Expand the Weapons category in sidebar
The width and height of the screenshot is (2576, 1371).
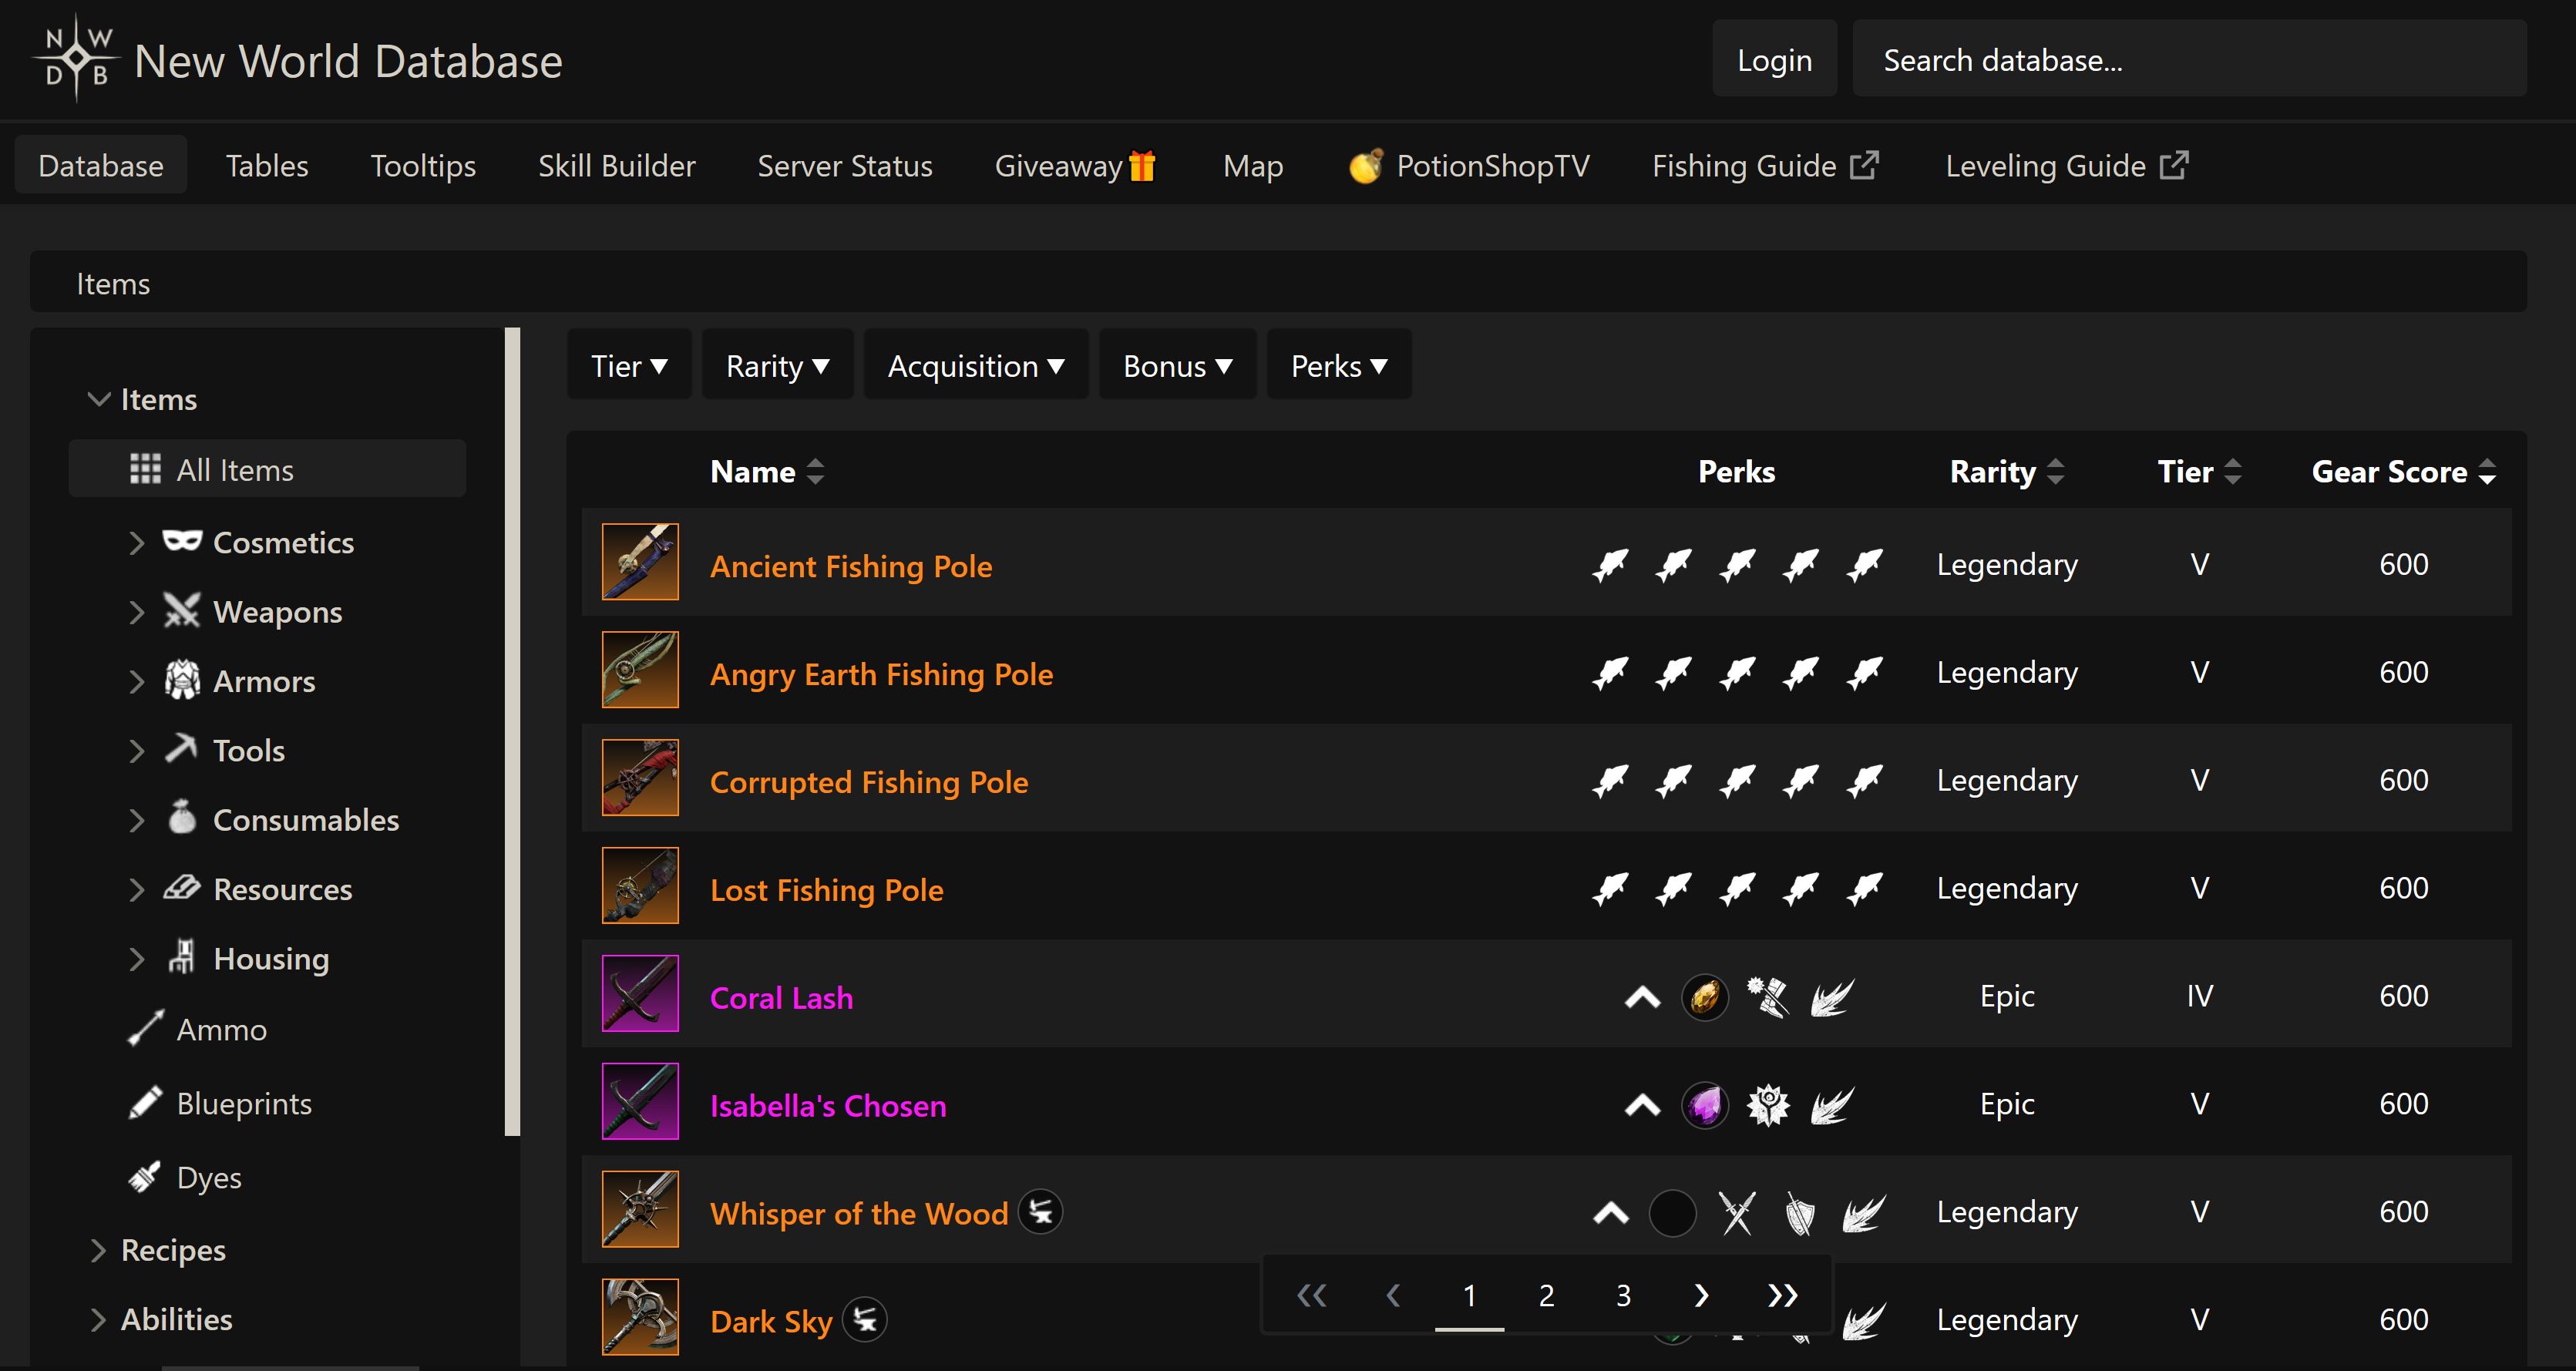pyautogui.click(x=137, y=612)
